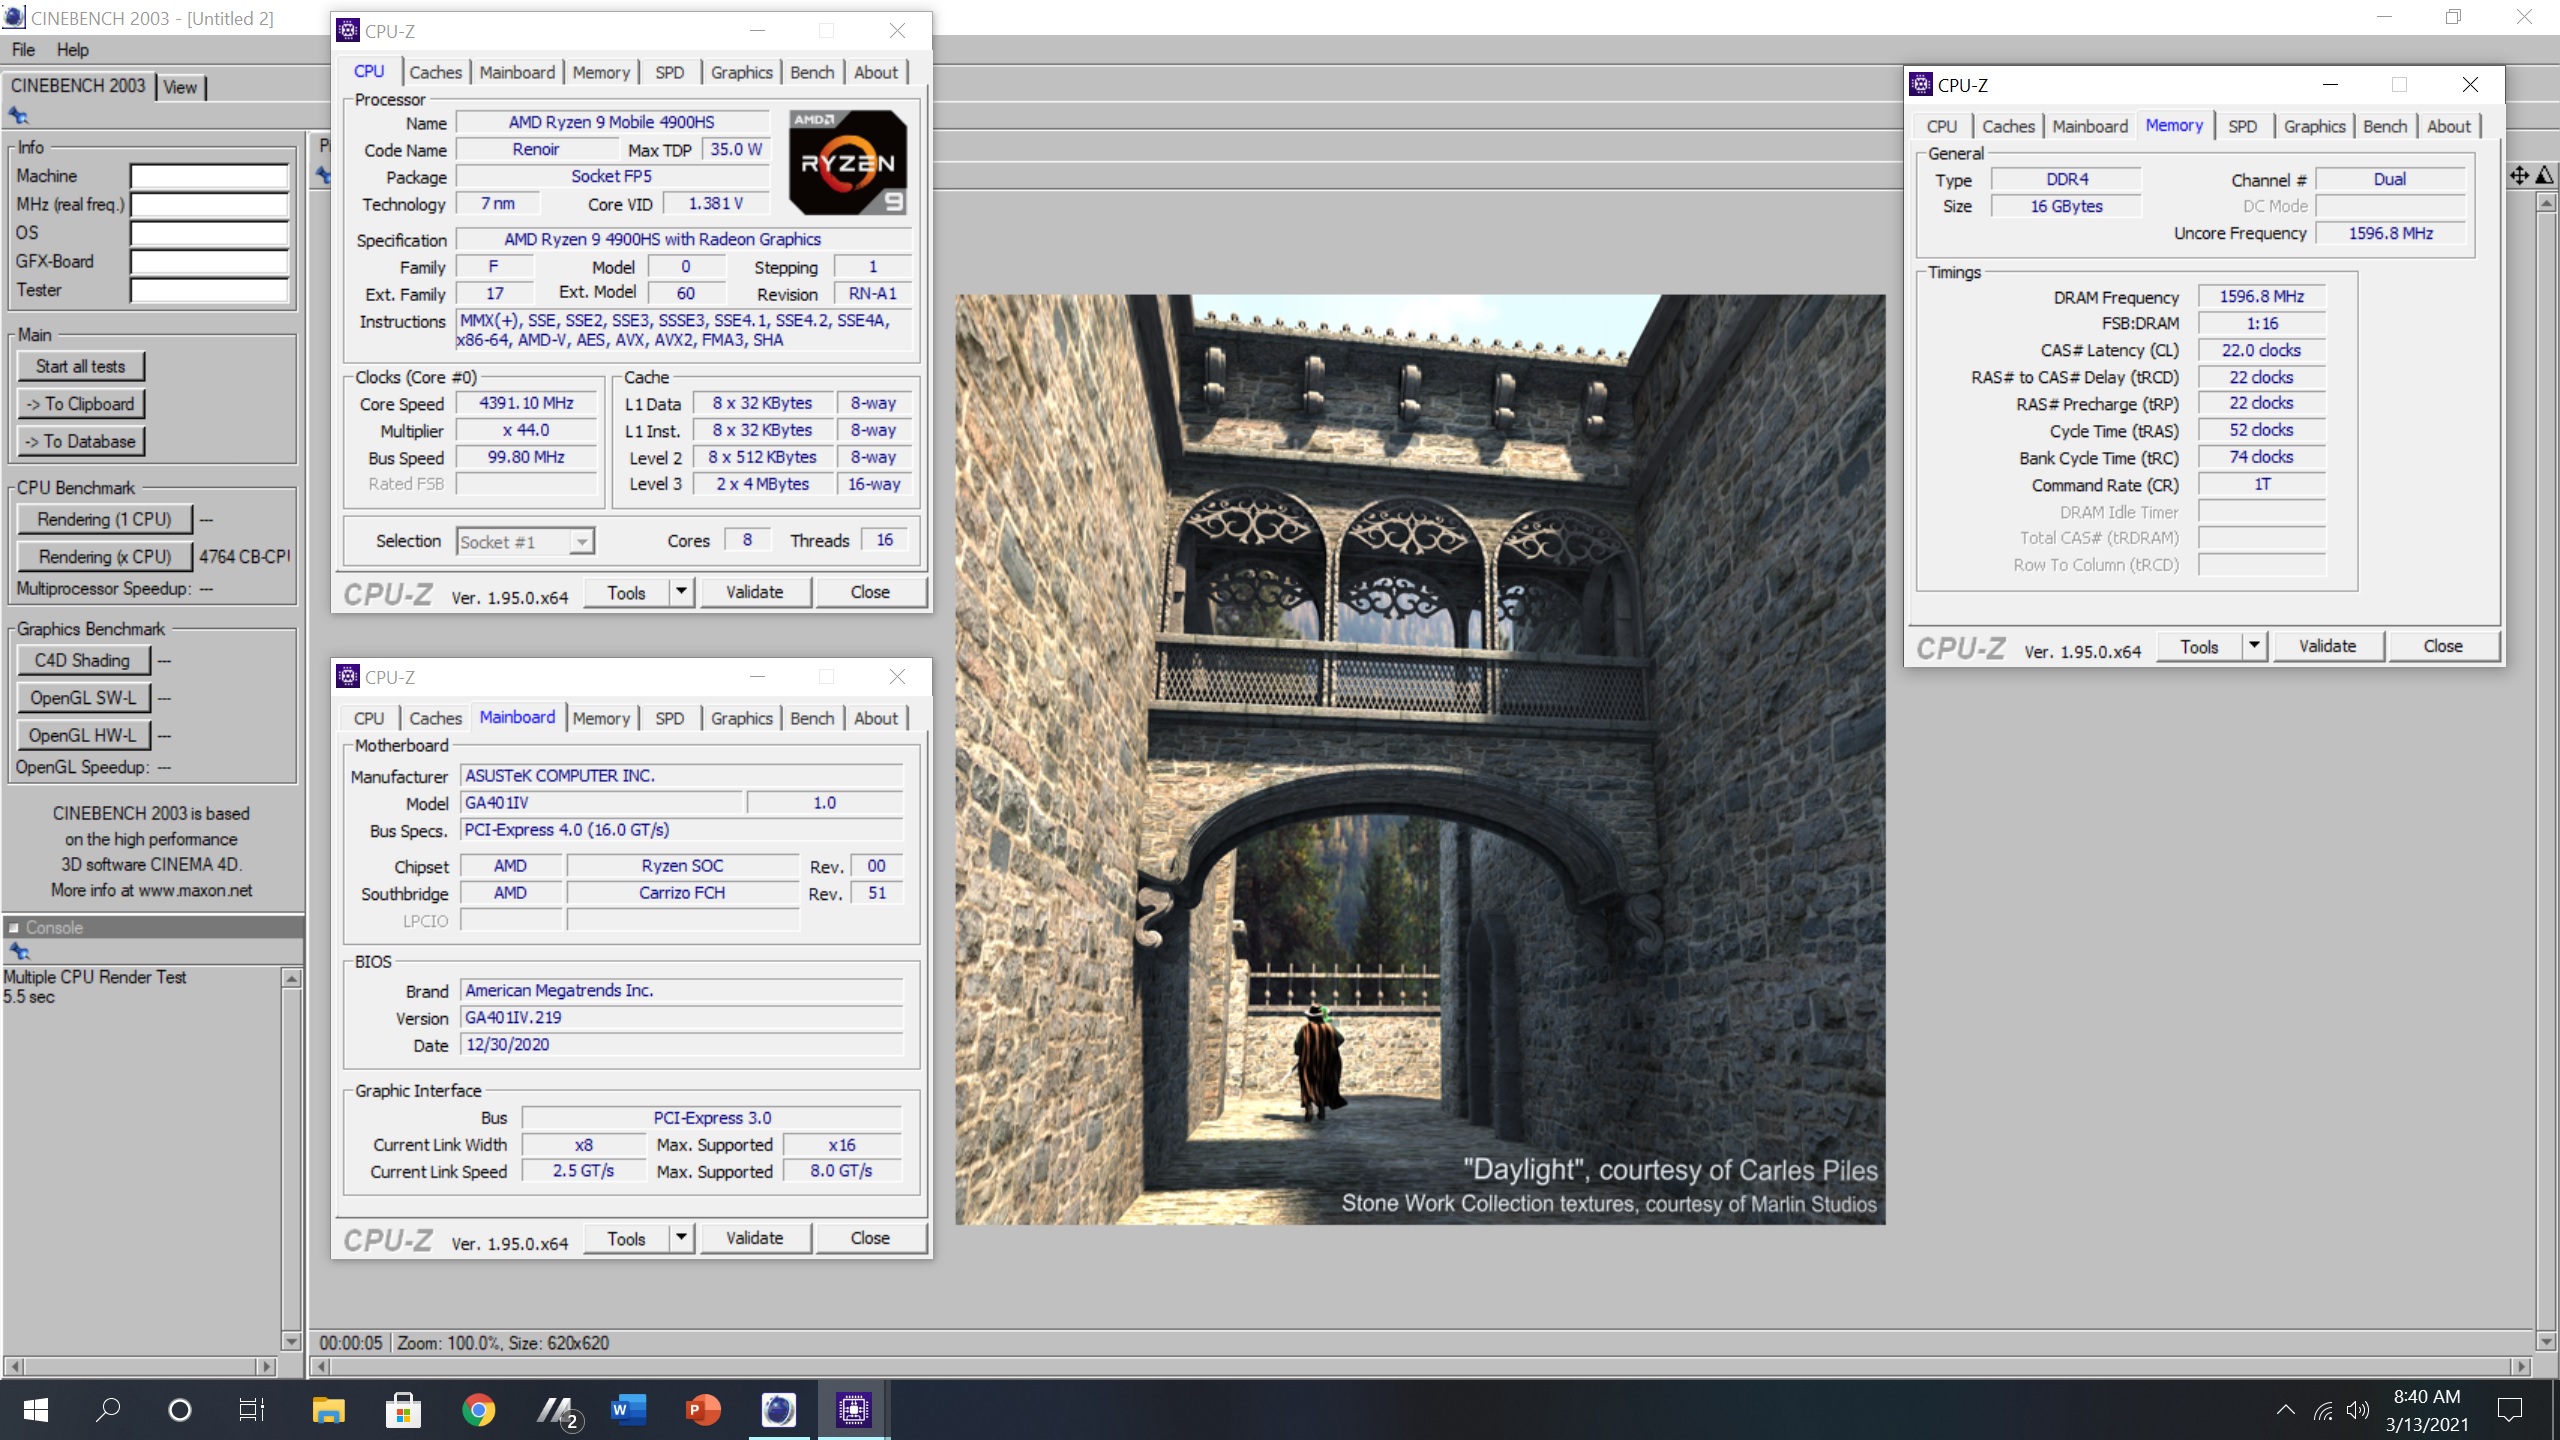Click the pin icon below CINEBENCH 2003 tab
The width and height of the screenshot is (2560, 1440).
pyautogui.click(x=18, y=116)
